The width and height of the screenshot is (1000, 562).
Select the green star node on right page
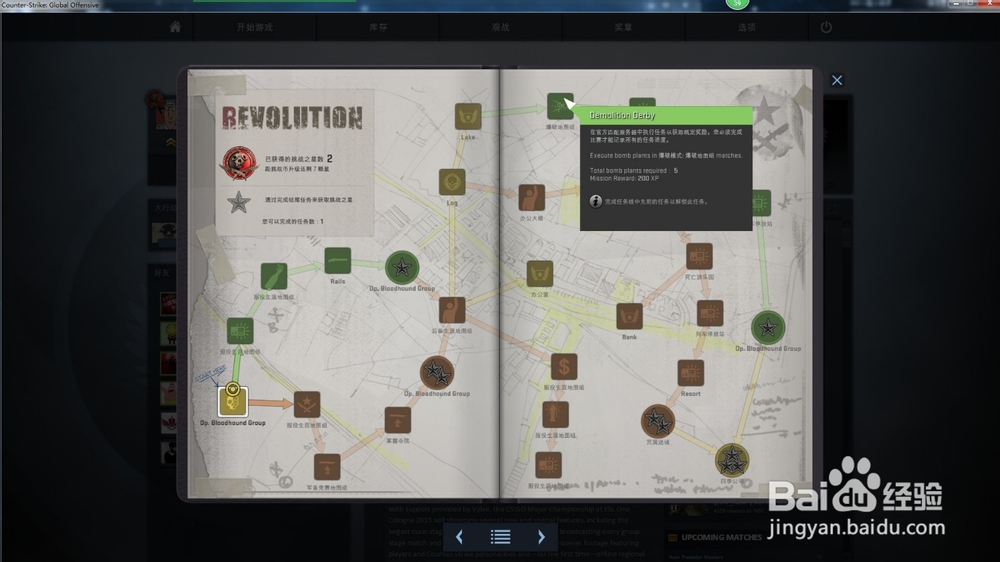click(x=768, y=328)
